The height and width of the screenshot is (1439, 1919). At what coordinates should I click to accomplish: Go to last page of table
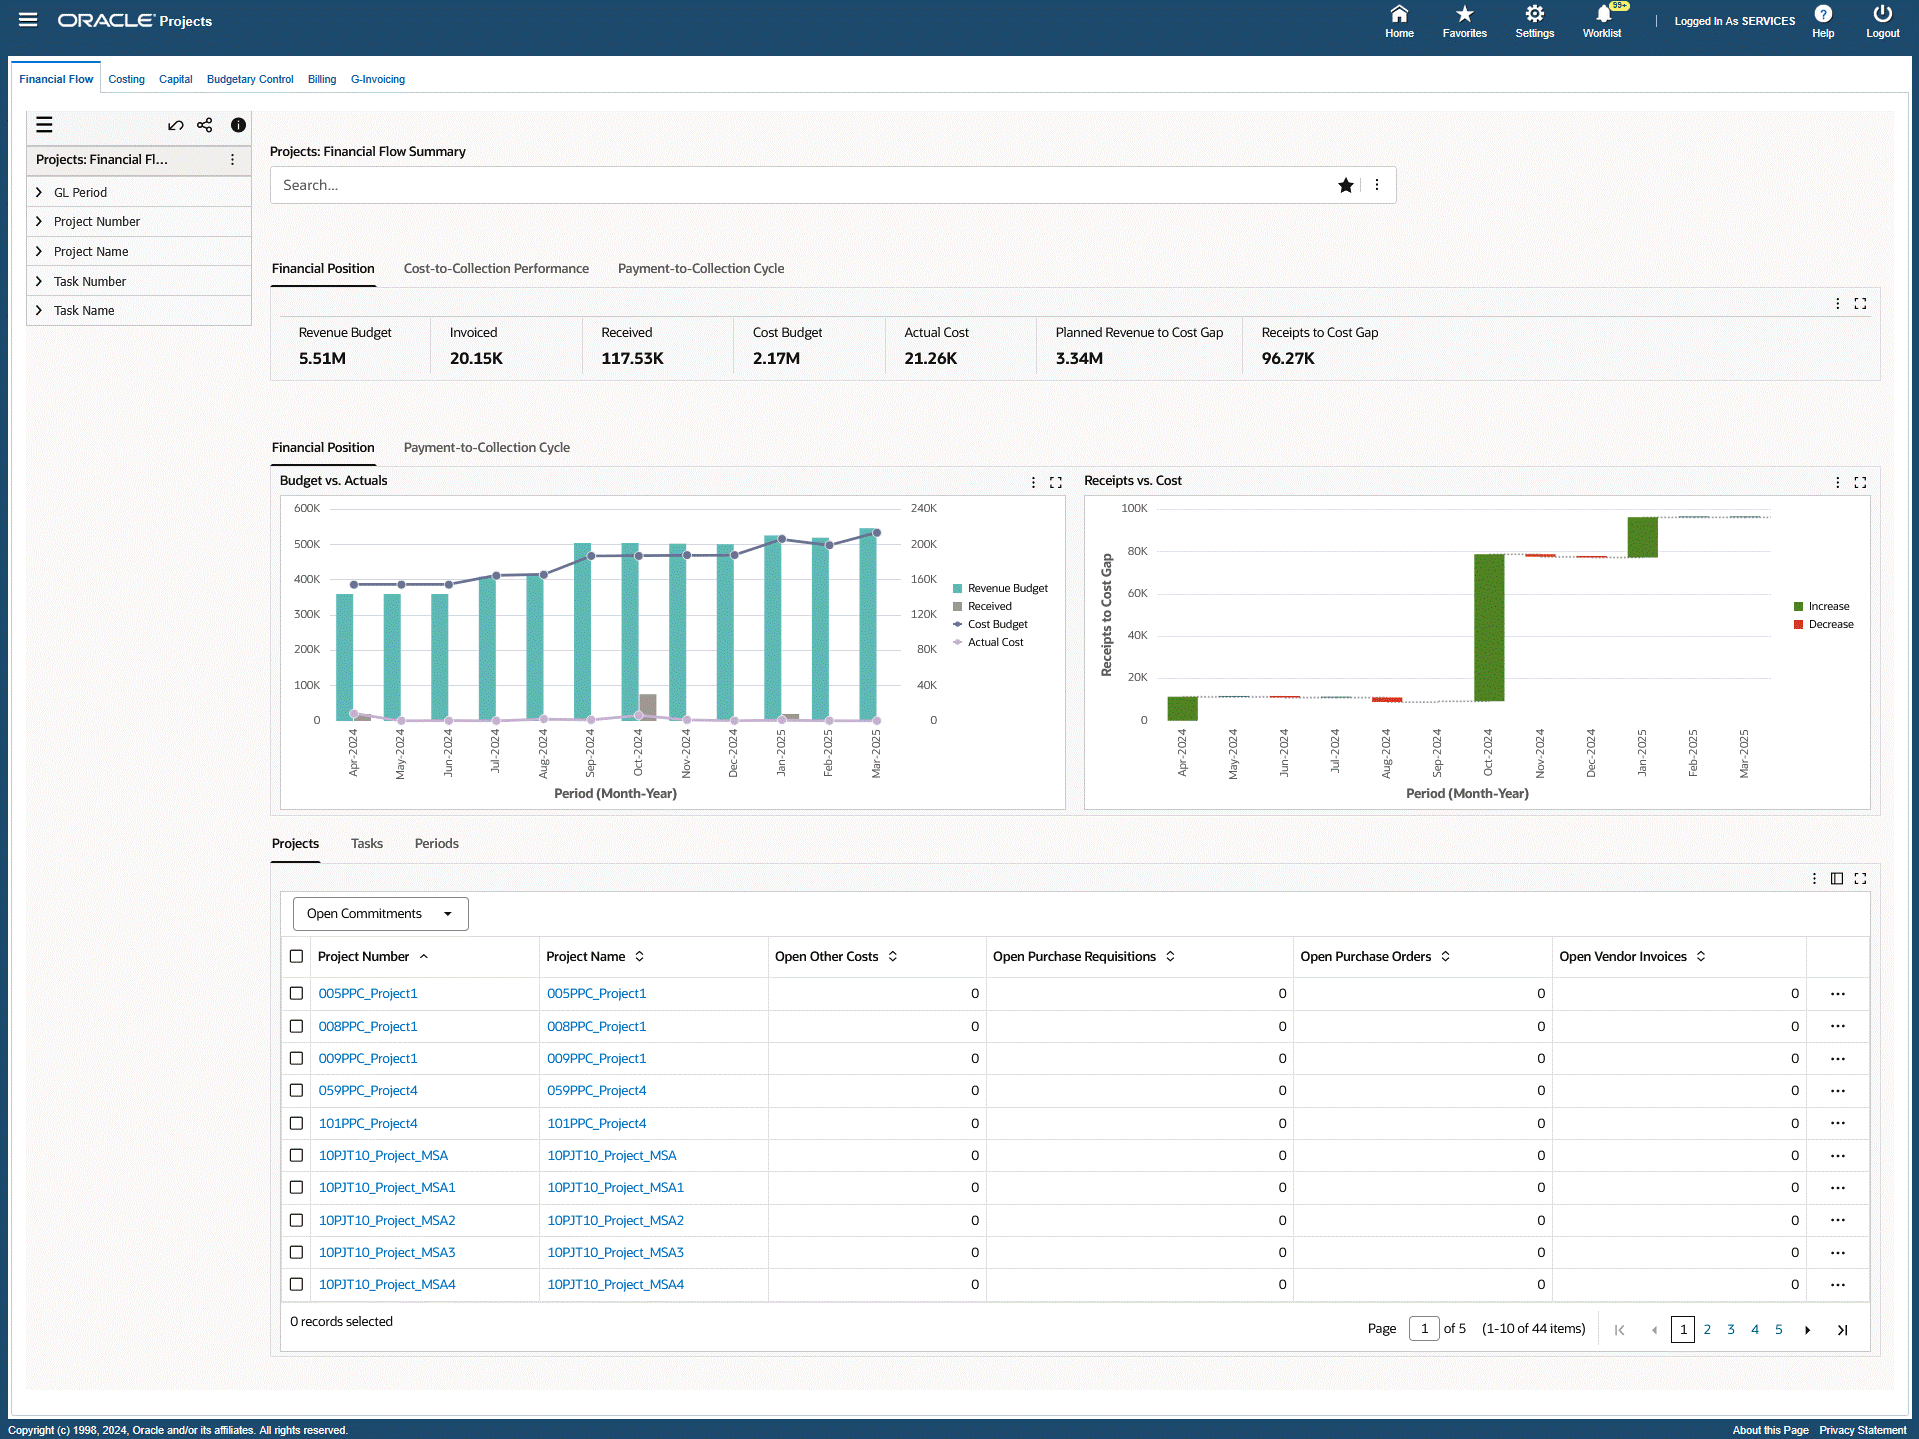pyautogui.click(x=1842, y=1330)
